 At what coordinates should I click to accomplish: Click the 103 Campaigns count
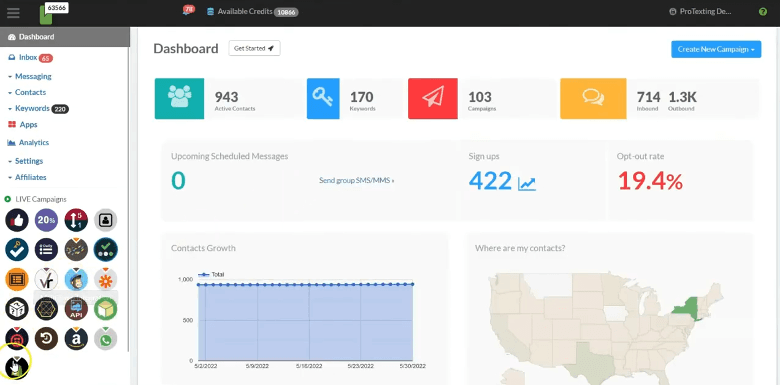pos(480,96)
